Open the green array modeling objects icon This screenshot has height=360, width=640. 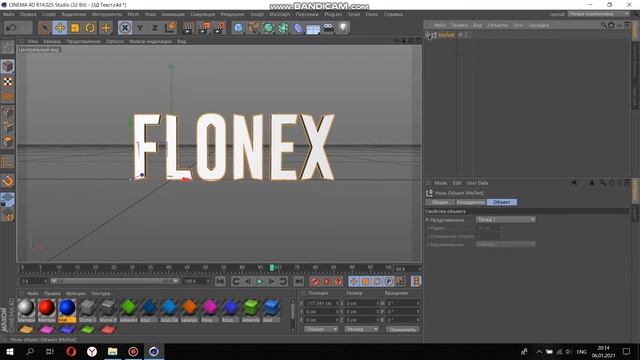pyautogui.click(x=283, y=28)
